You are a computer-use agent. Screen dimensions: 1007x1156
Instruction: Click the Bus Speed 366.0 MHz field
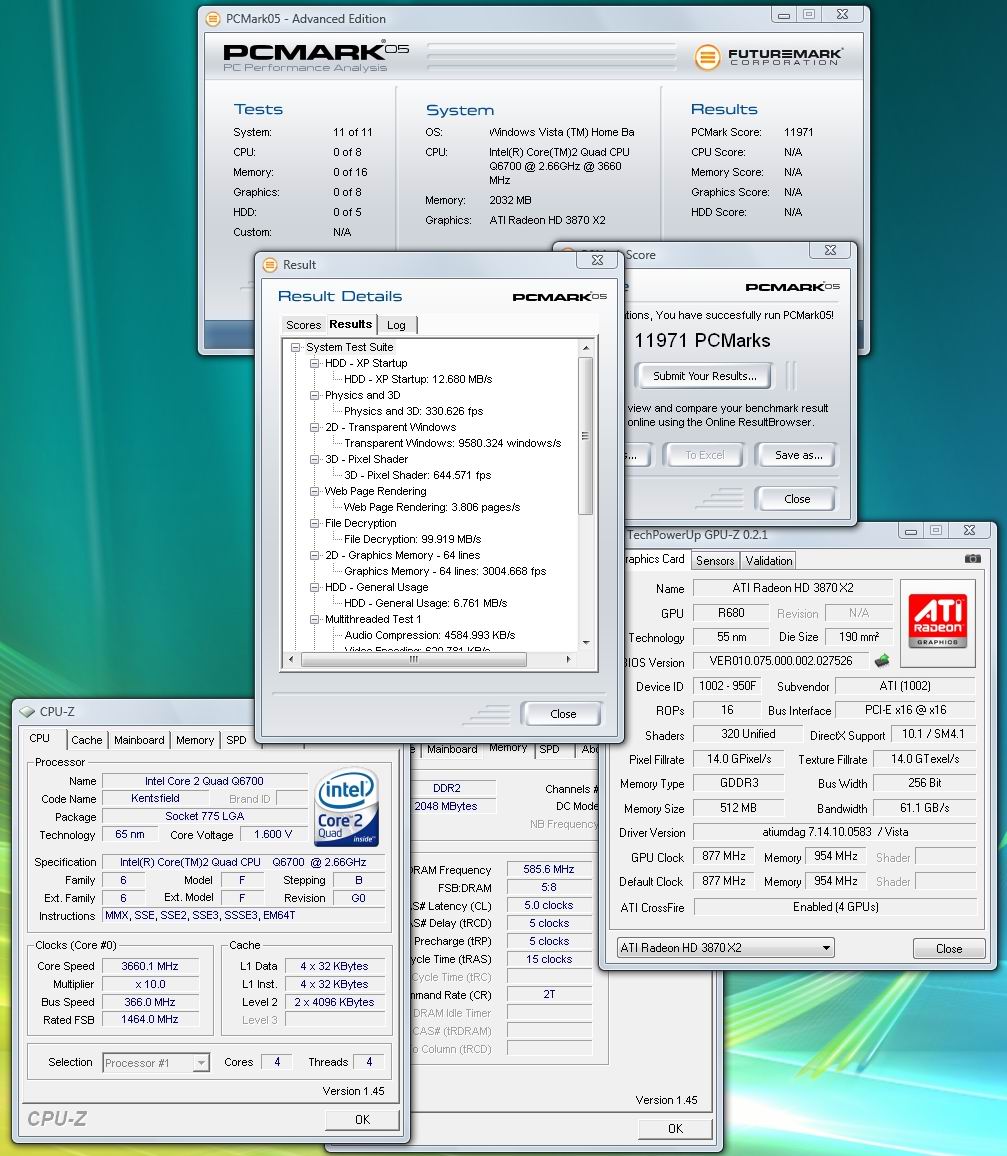pos(150,1002)
